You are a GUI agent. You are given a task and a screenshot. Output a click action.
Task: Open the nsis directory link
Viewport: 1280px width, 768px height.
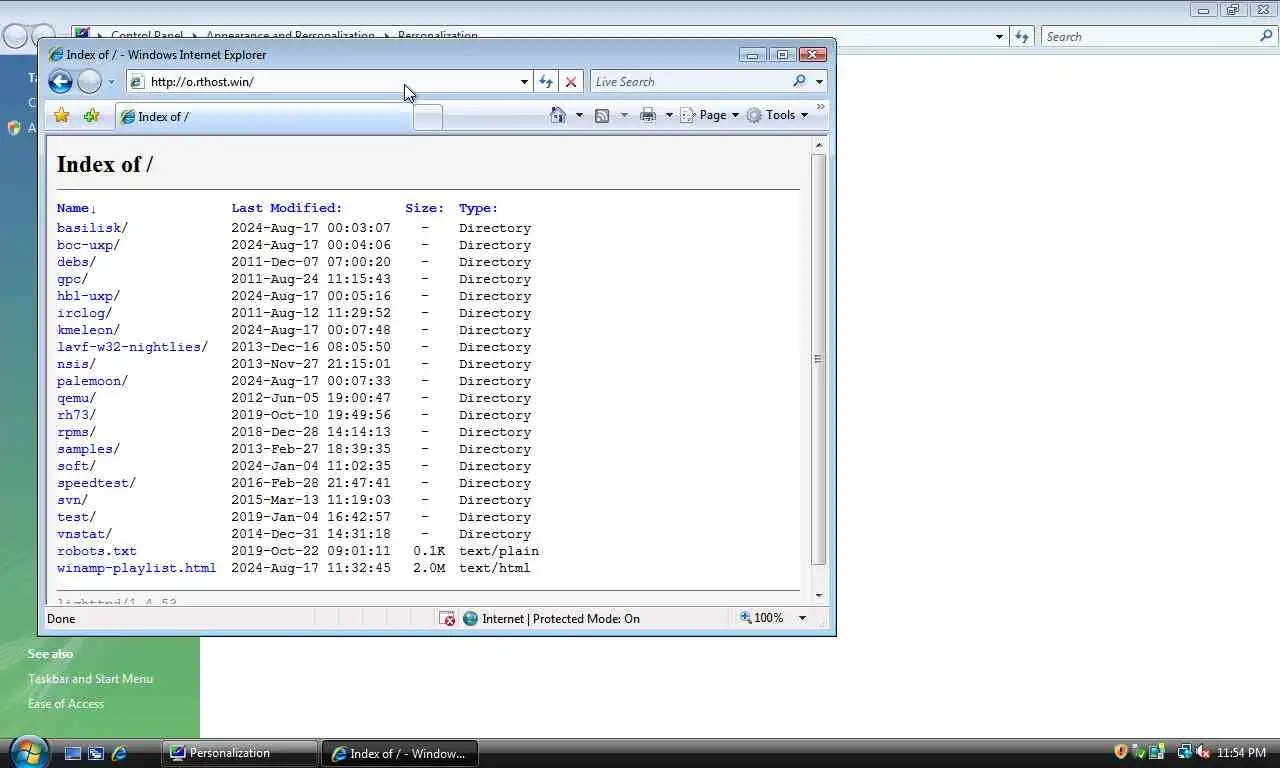coord(73,364)
